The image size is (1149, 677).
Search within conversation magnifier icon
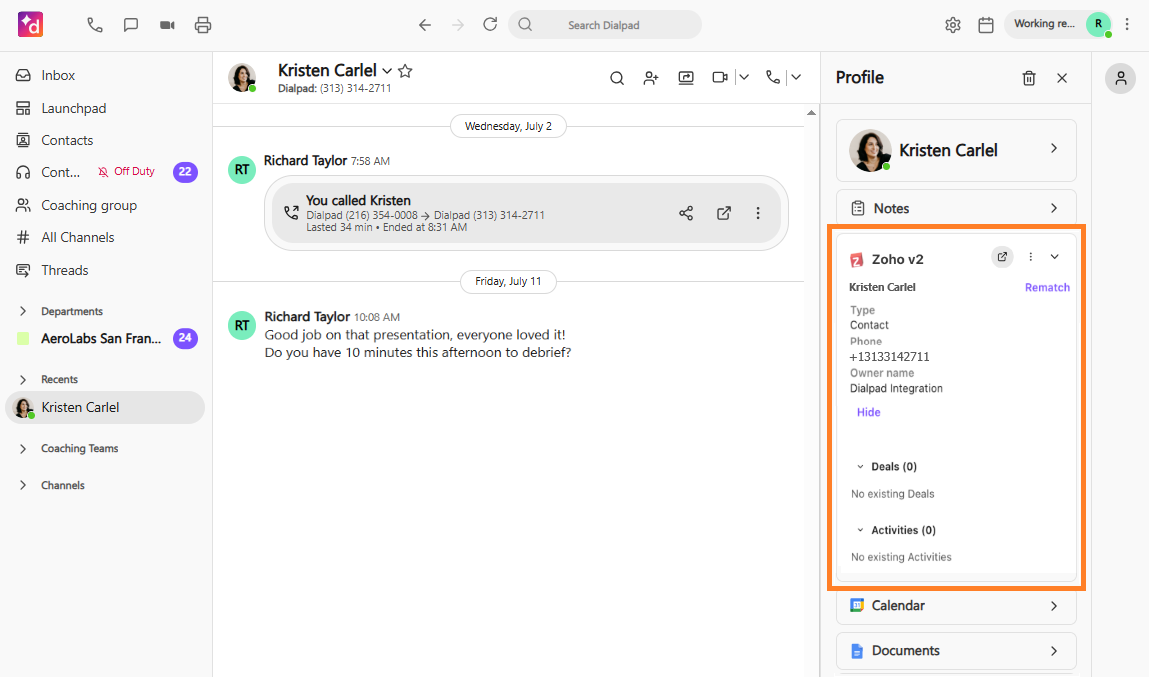coord(617,78)
